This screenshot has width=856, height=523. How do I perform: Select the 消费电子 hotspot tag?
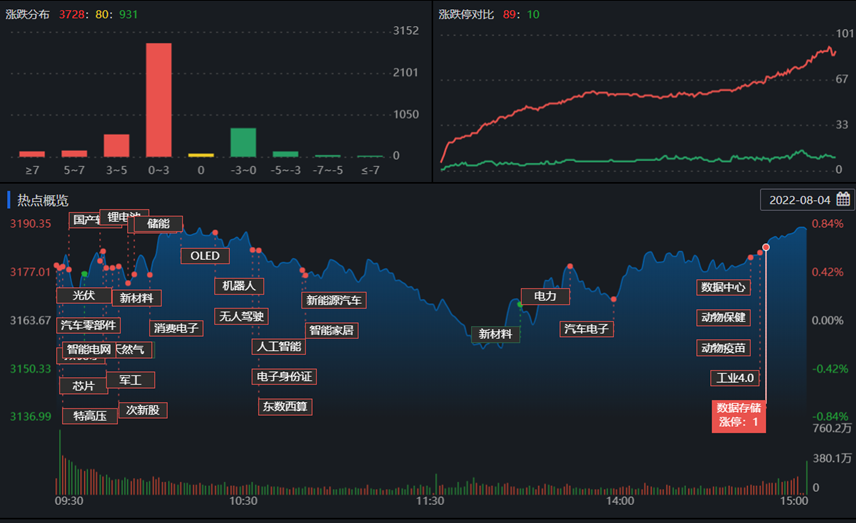(x=176, y=328)
